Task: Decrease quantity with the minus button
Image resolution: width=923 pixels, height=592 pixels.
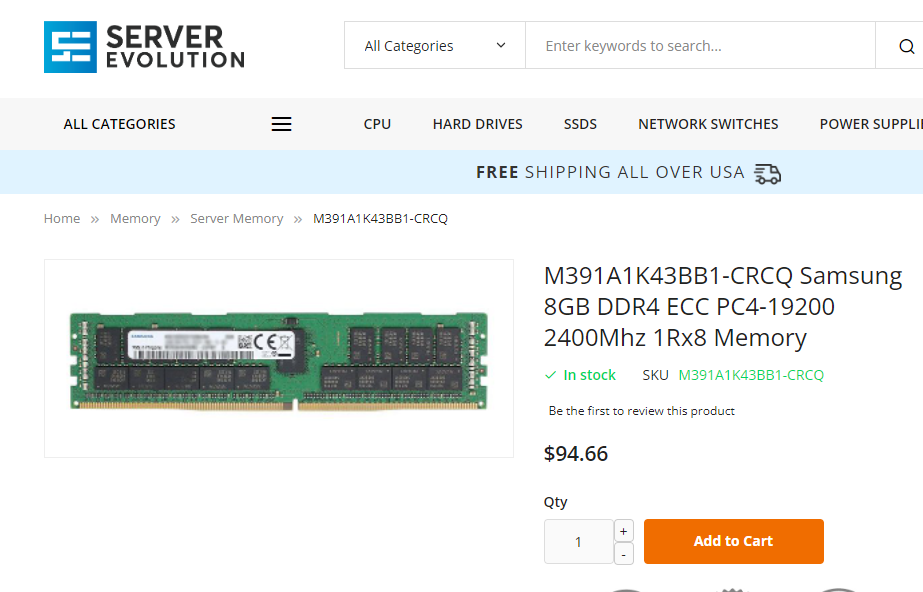Action: point(623,554)
